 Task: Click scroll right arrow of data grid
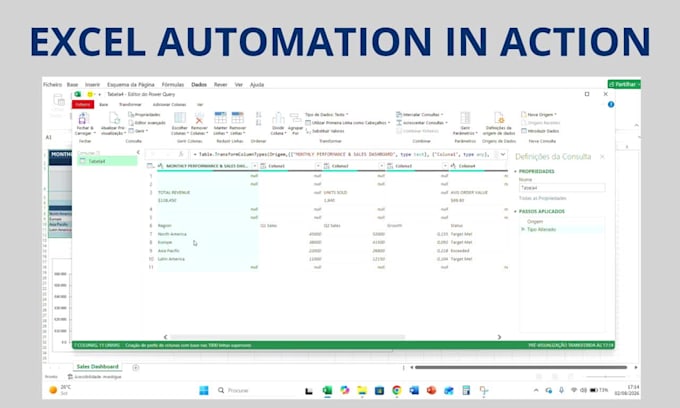[499, 337]
